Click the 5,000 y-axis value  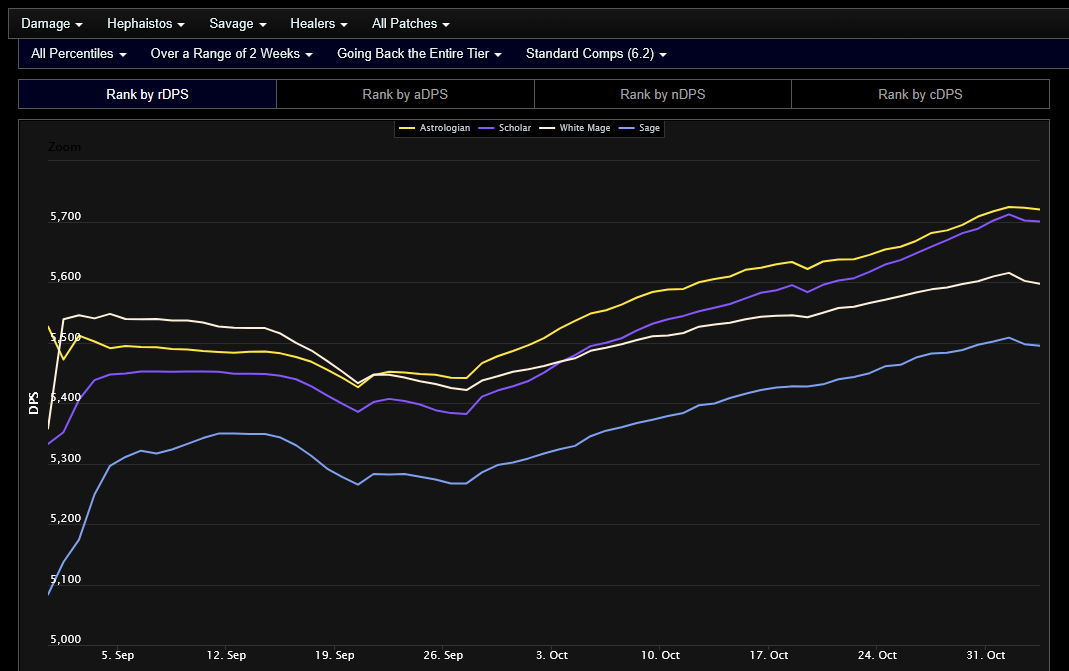pyautogui.click(x=65, y=640)
